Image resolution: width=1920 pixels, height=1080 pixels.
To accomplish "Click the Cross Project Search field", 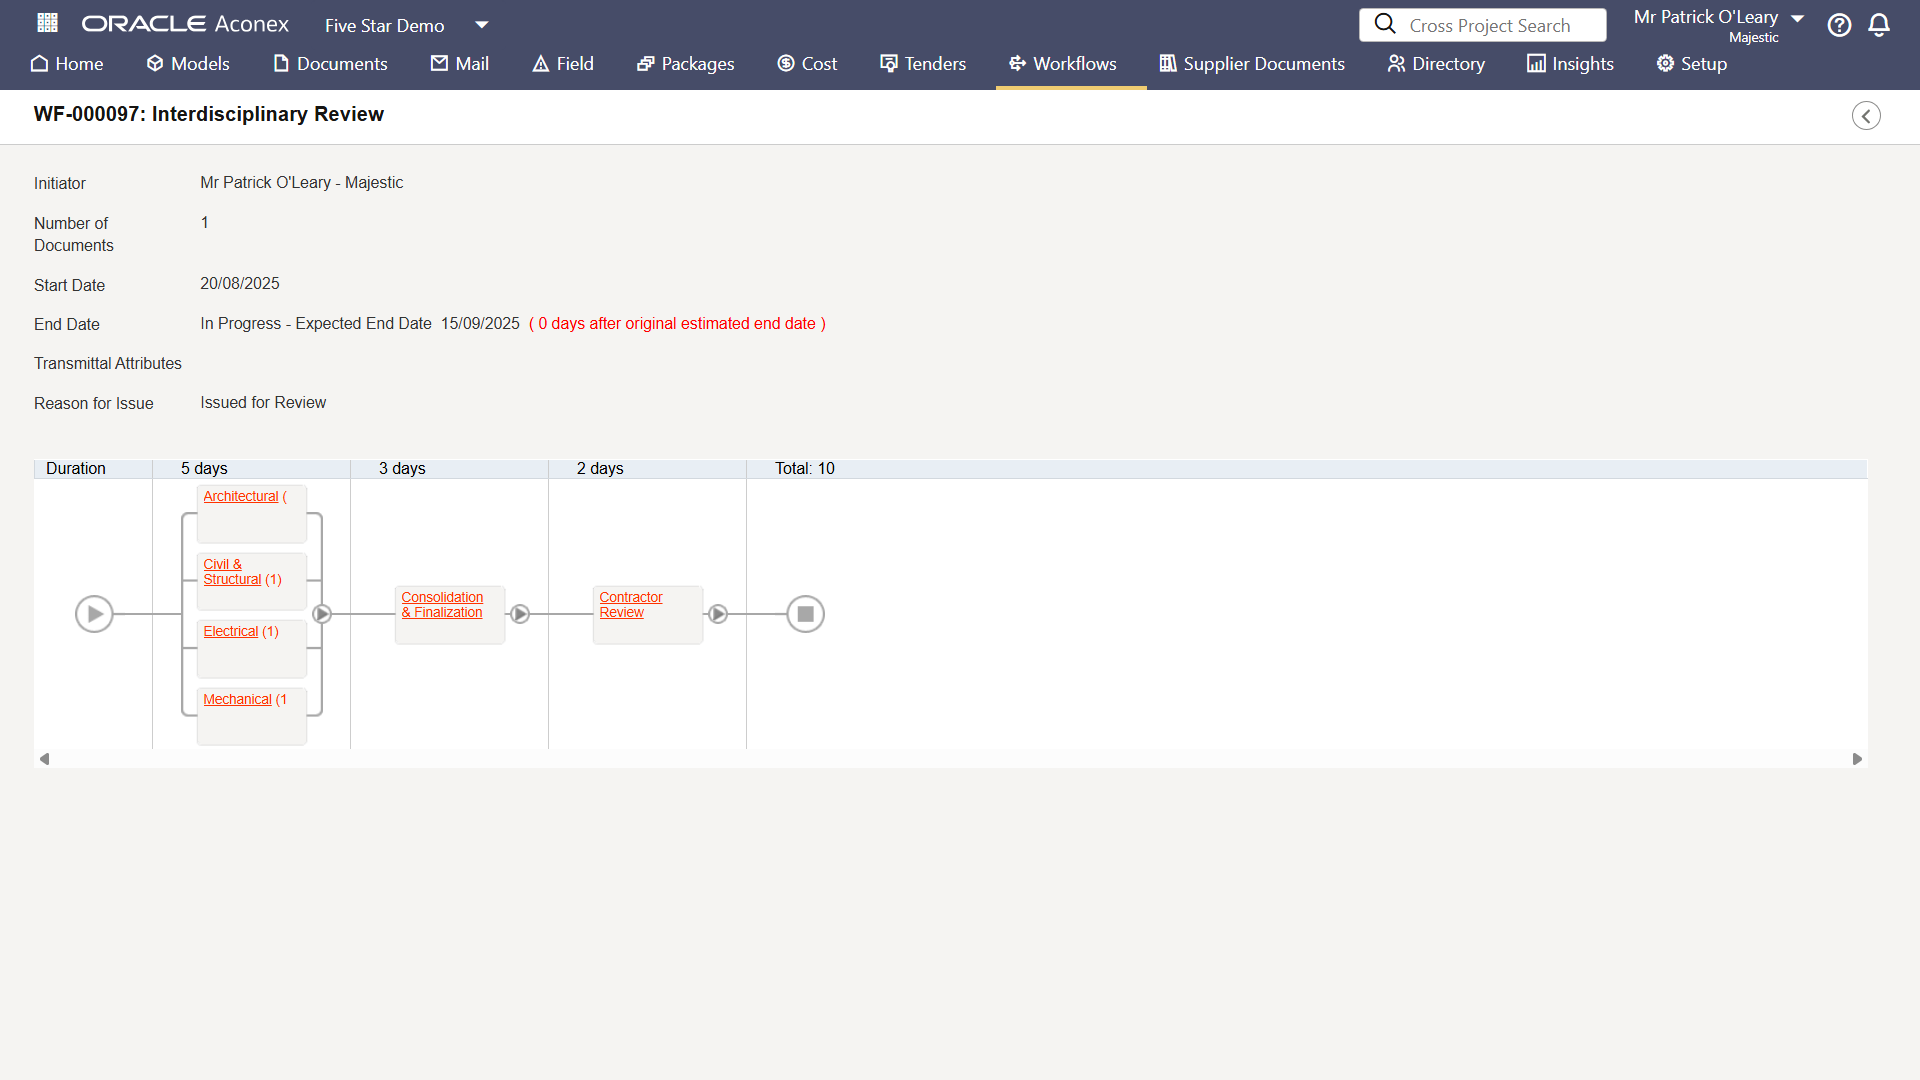I will coord(1490,26).
